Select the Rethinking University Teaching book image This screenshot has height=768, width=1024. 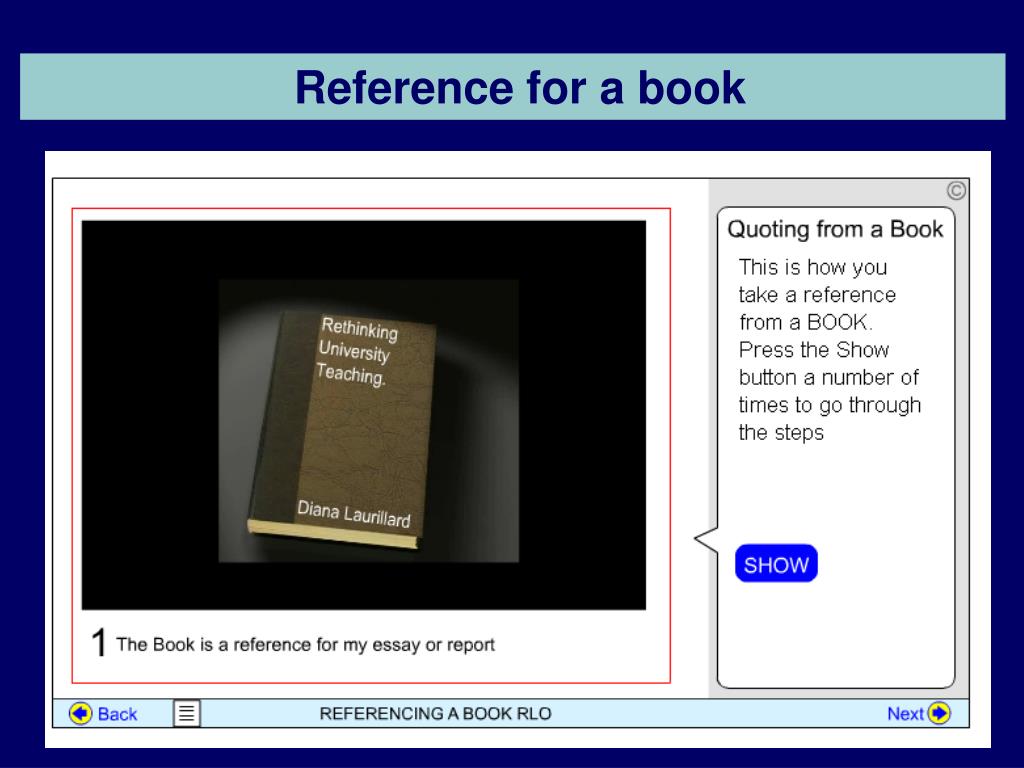368,421
